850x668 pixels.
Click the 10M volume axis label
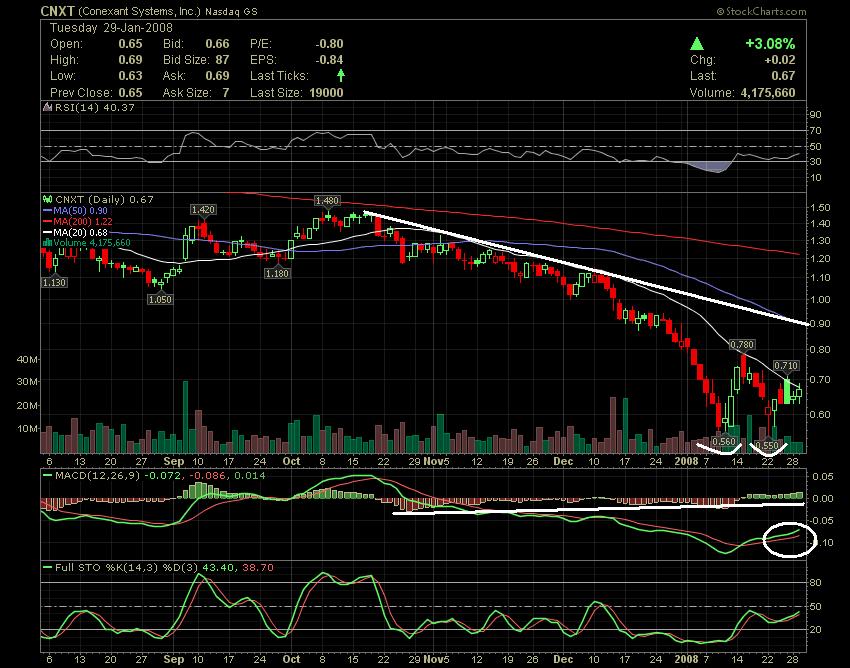coord(28,428)
